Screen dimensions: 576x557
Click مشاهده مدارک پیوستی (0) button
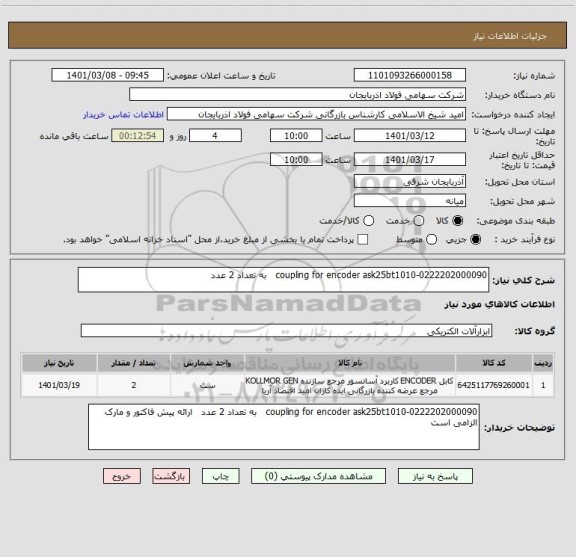tap(318, 476)
